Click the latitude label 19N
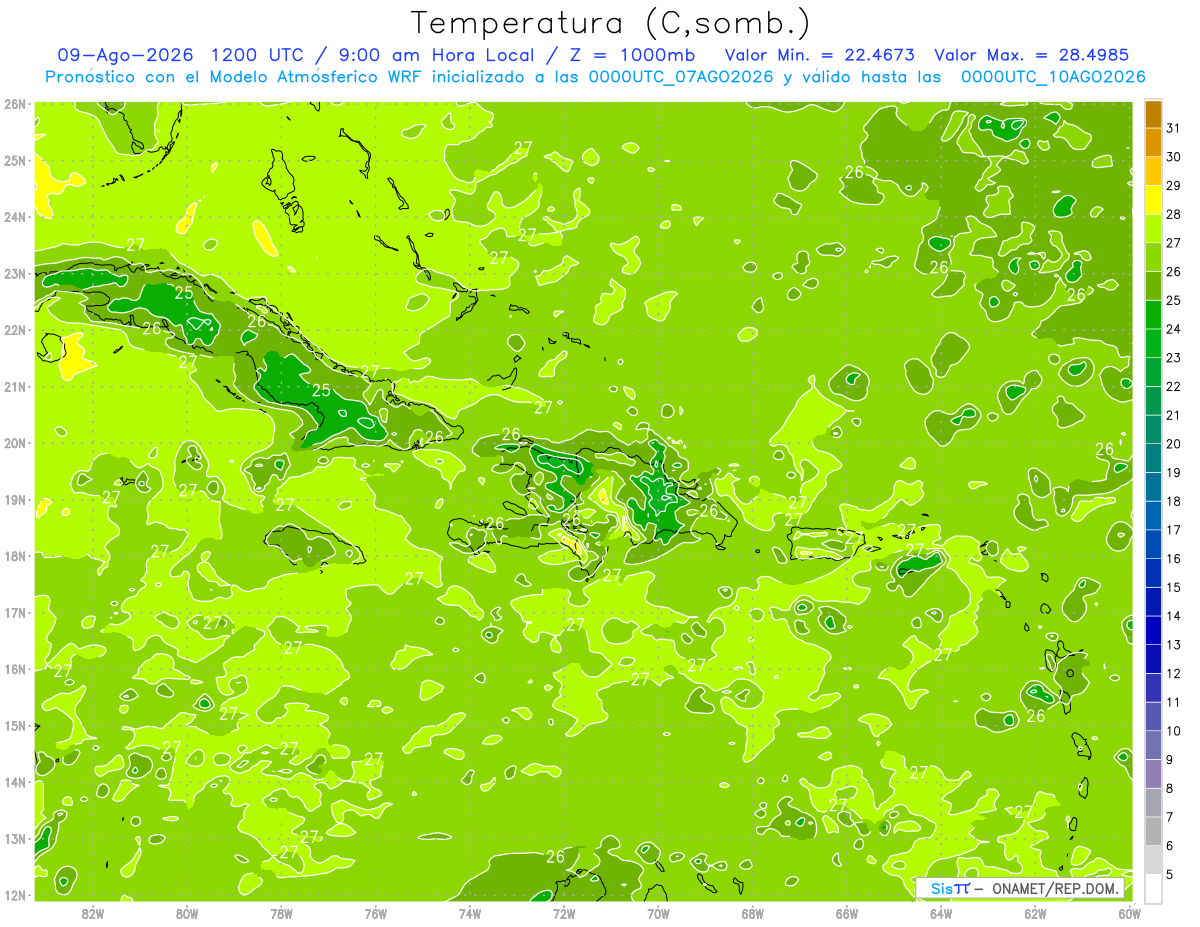This screenshot has height=927, width=1200. pyautogui.click(x=15, y=499)
